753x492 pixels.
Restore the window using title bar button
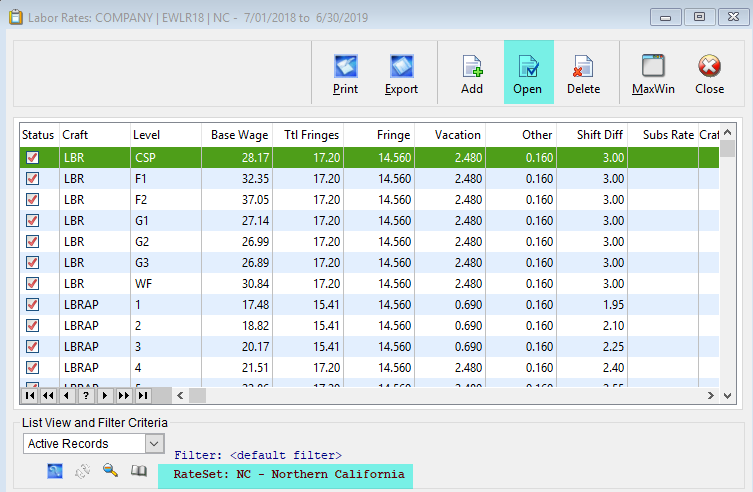pos(699,17)
